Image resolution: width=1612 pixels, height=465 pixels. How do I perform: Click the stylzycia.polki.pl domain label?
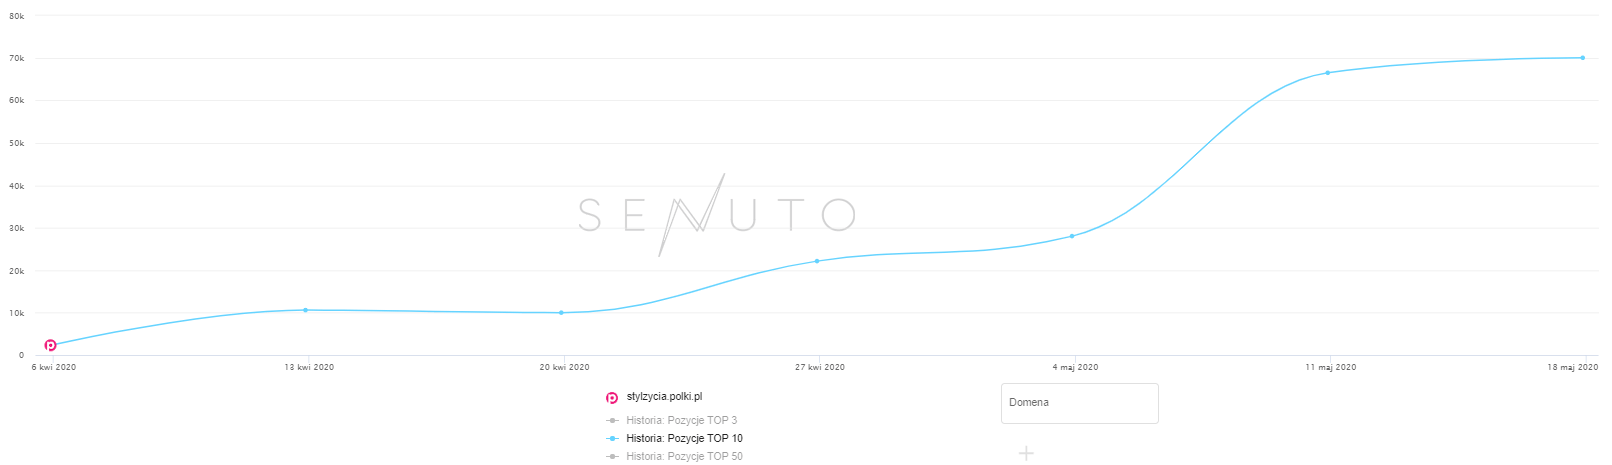tap(664, 397)
